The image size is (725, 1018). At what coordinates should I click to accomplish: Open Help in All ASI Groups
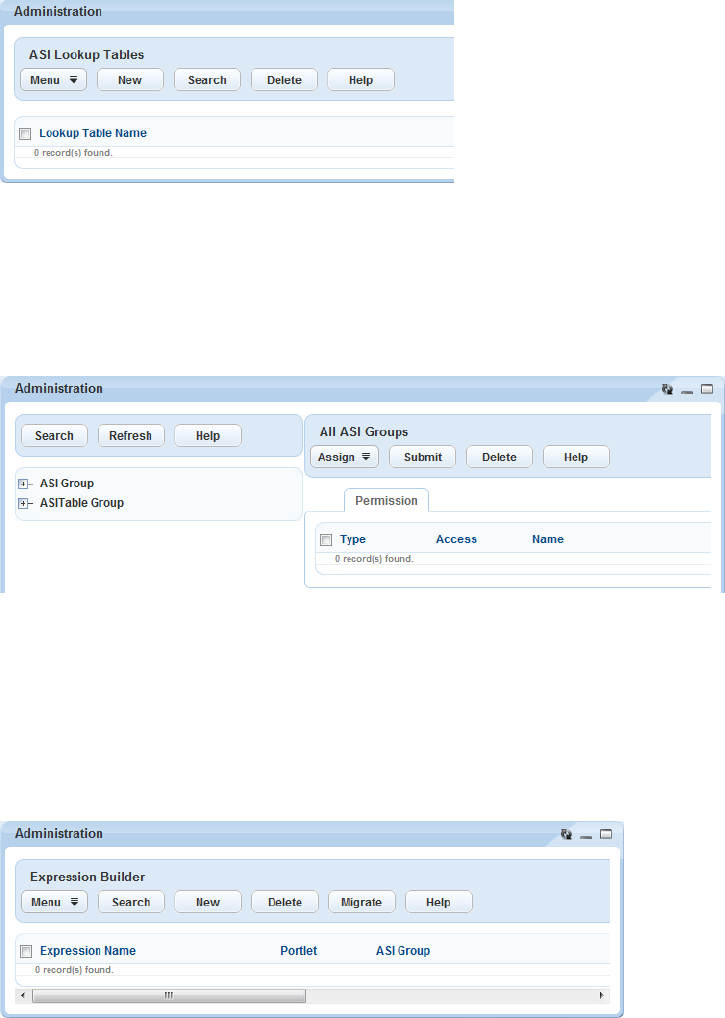pyautogui.click(x=576, y=457)
